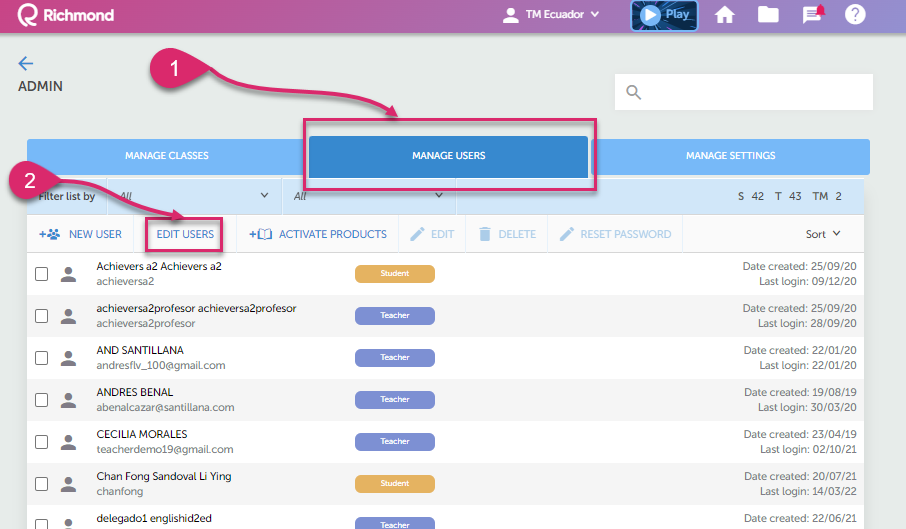Click the Activate Products button
906x529 pixels.
pyautogui.click(x=318, y=234)
